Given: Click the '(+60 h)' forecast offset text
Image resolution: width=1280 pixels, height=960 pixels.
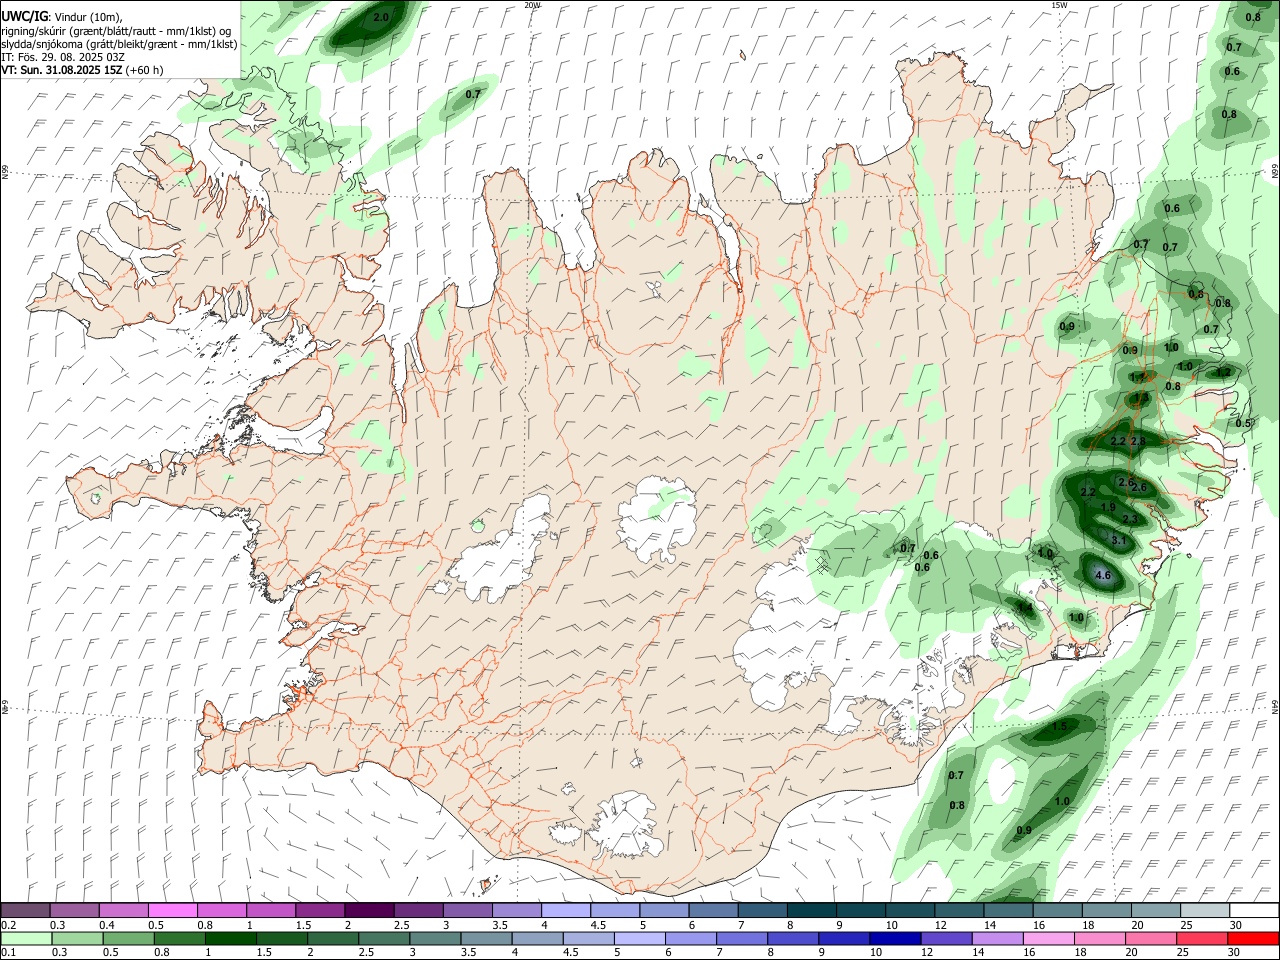Looking at the screenshot, I should (x=145, y=70).
